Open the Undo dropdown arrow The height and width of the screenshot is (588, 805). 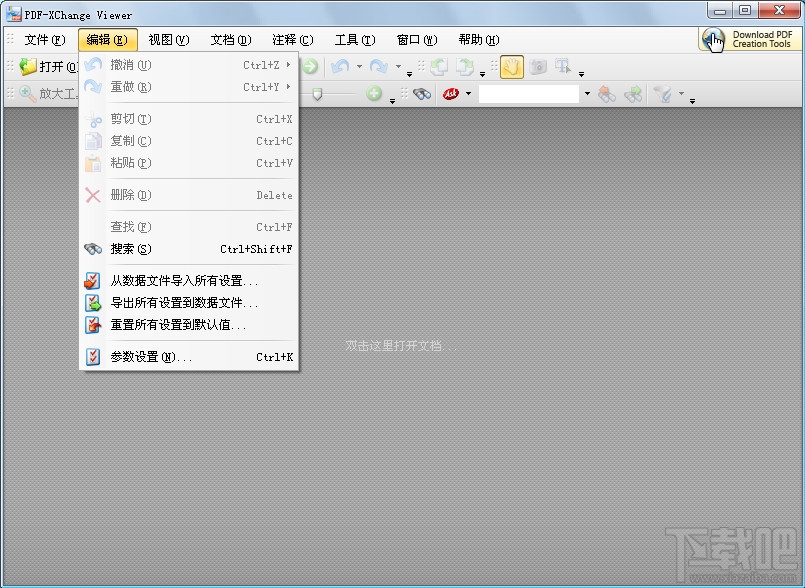tap(358, 67)
